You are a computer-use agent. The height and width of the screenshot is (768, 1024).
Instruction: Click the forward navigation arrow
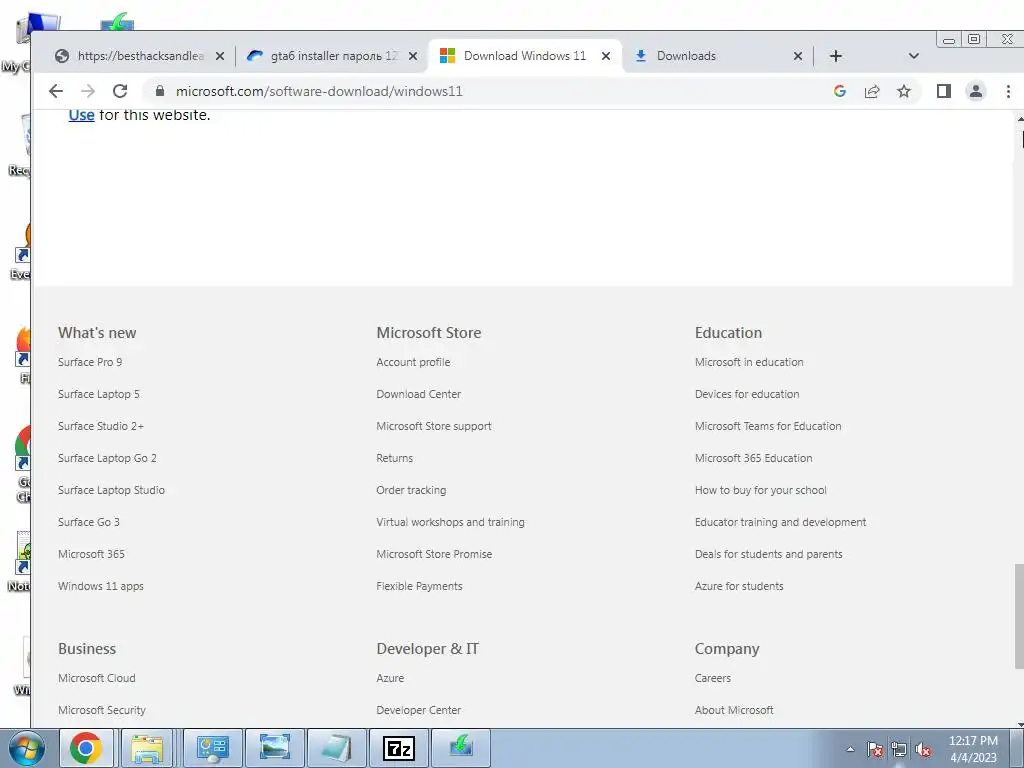88,91
